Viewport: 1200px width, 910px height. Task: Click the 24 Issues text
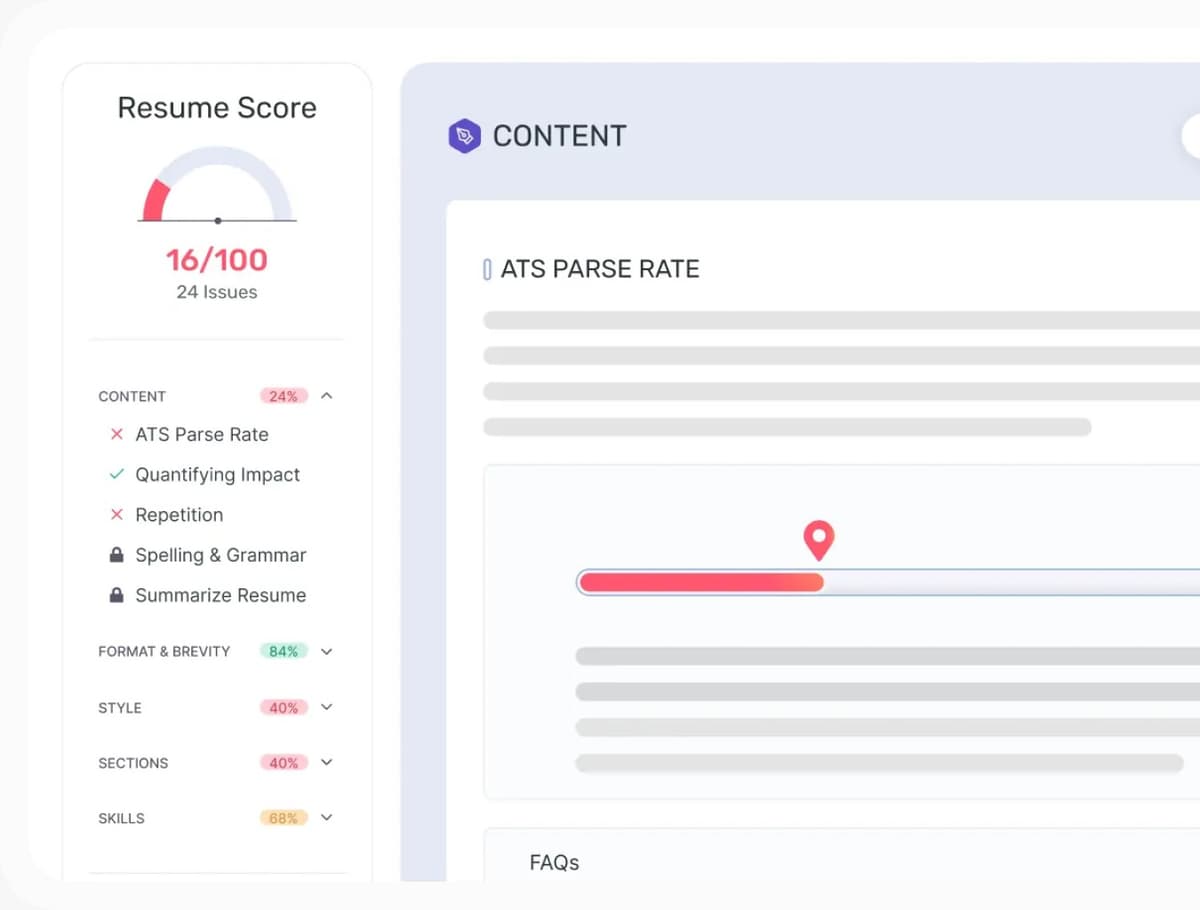tap(217, 292)
